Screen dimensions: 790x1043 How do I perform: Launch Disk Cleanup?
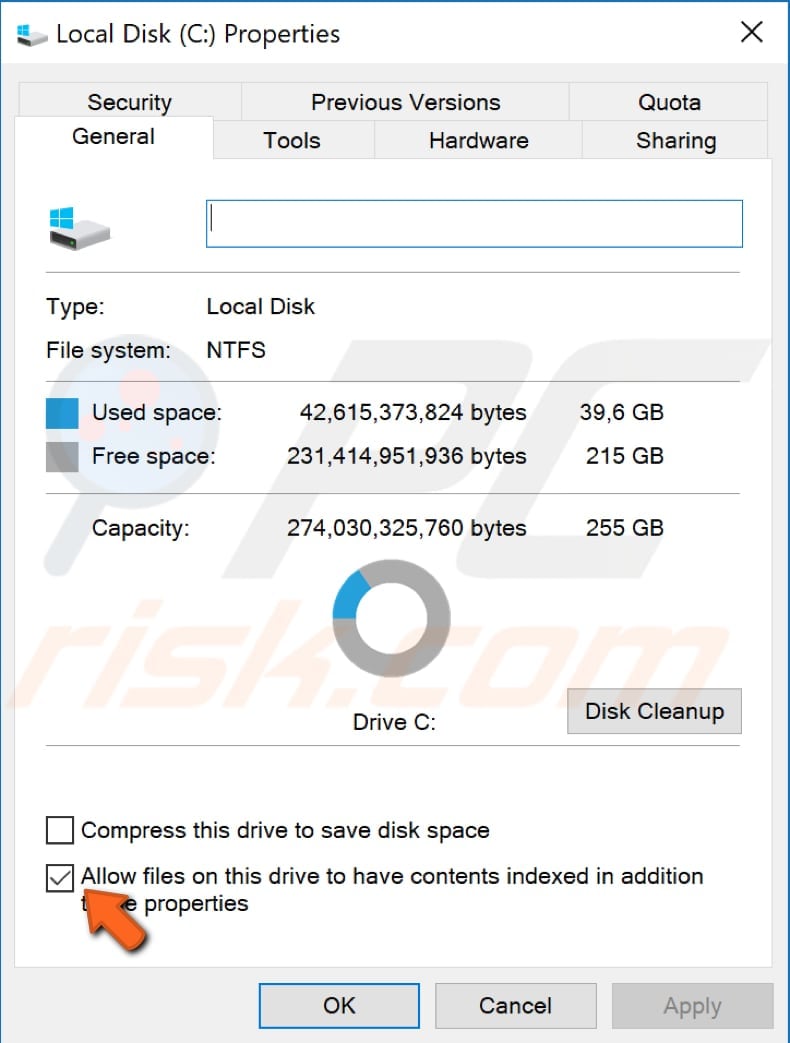pyautogui.click(x=654, y=711)
